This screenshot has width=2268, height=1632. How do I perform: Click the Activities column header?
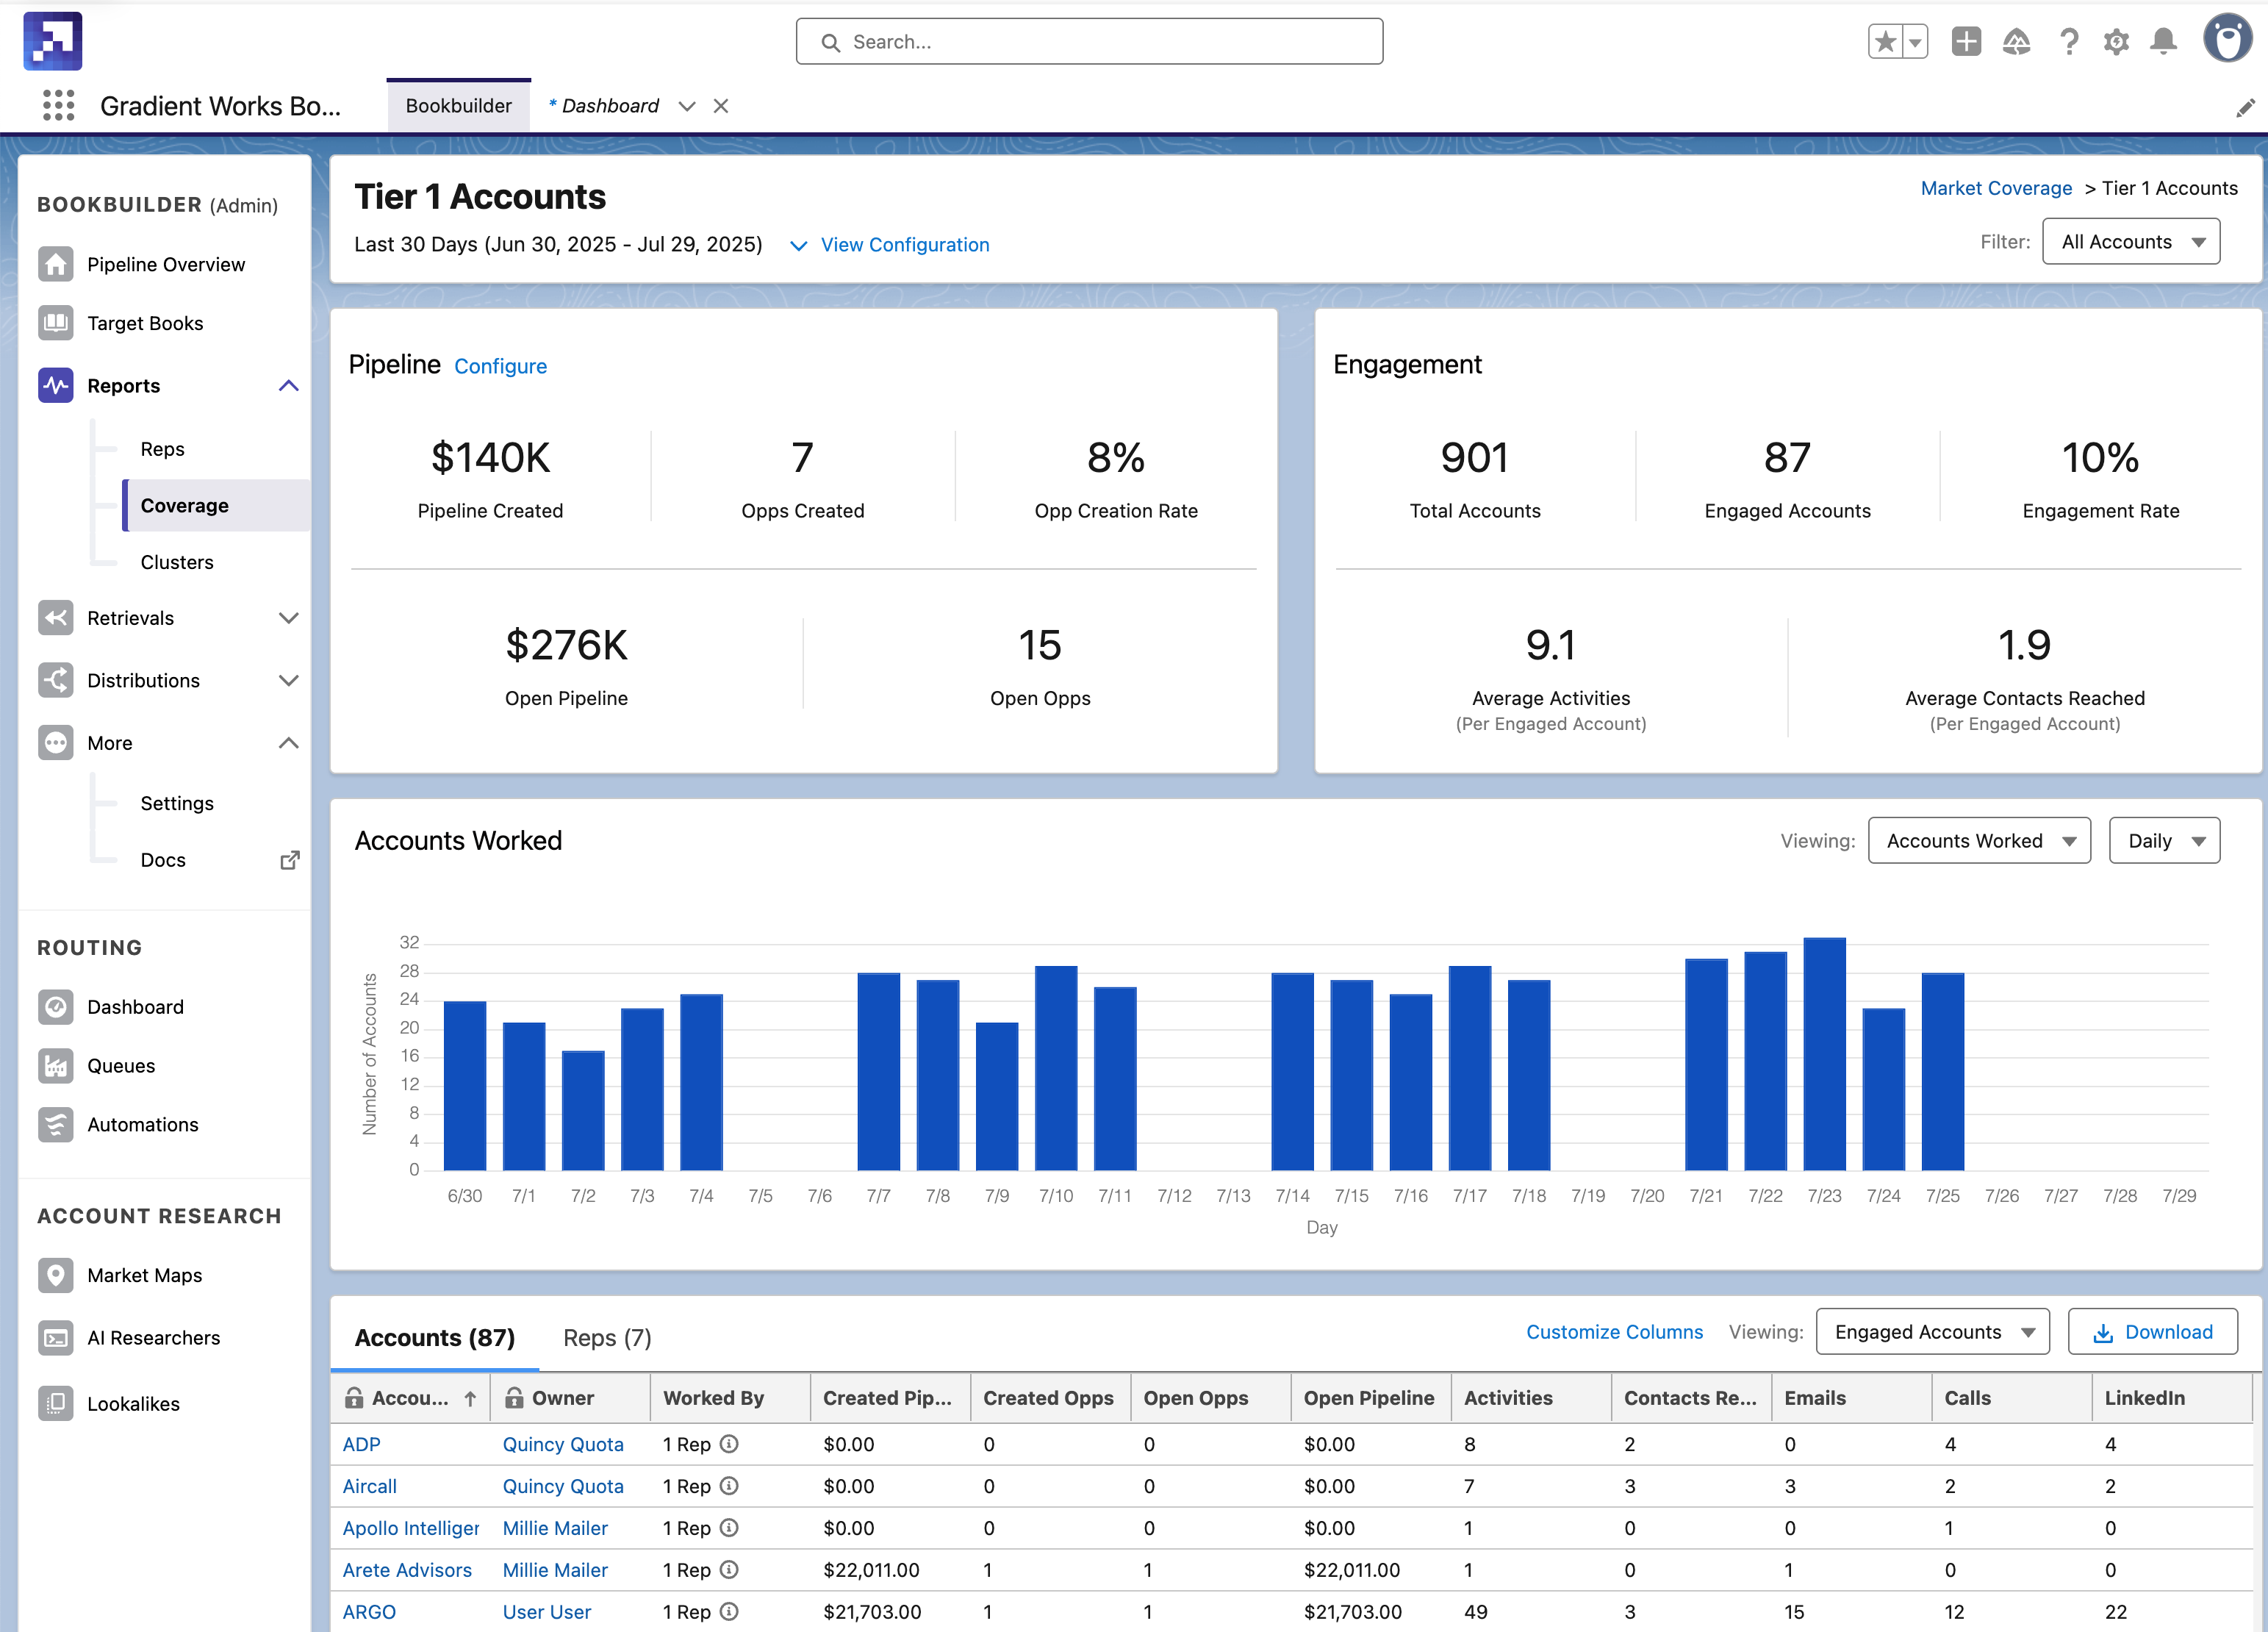[x=1531, y=1398]
